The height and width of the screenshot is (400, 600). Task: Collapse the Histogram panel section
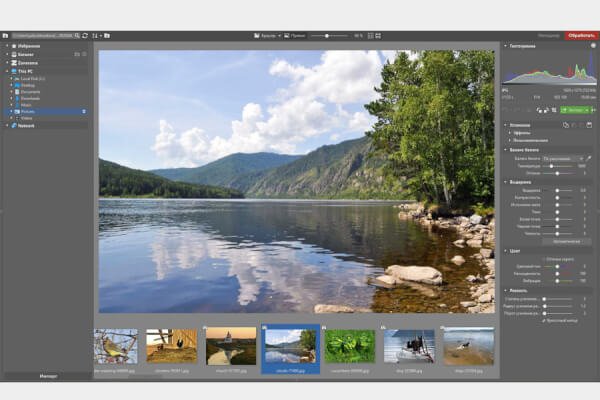(505, 46)
